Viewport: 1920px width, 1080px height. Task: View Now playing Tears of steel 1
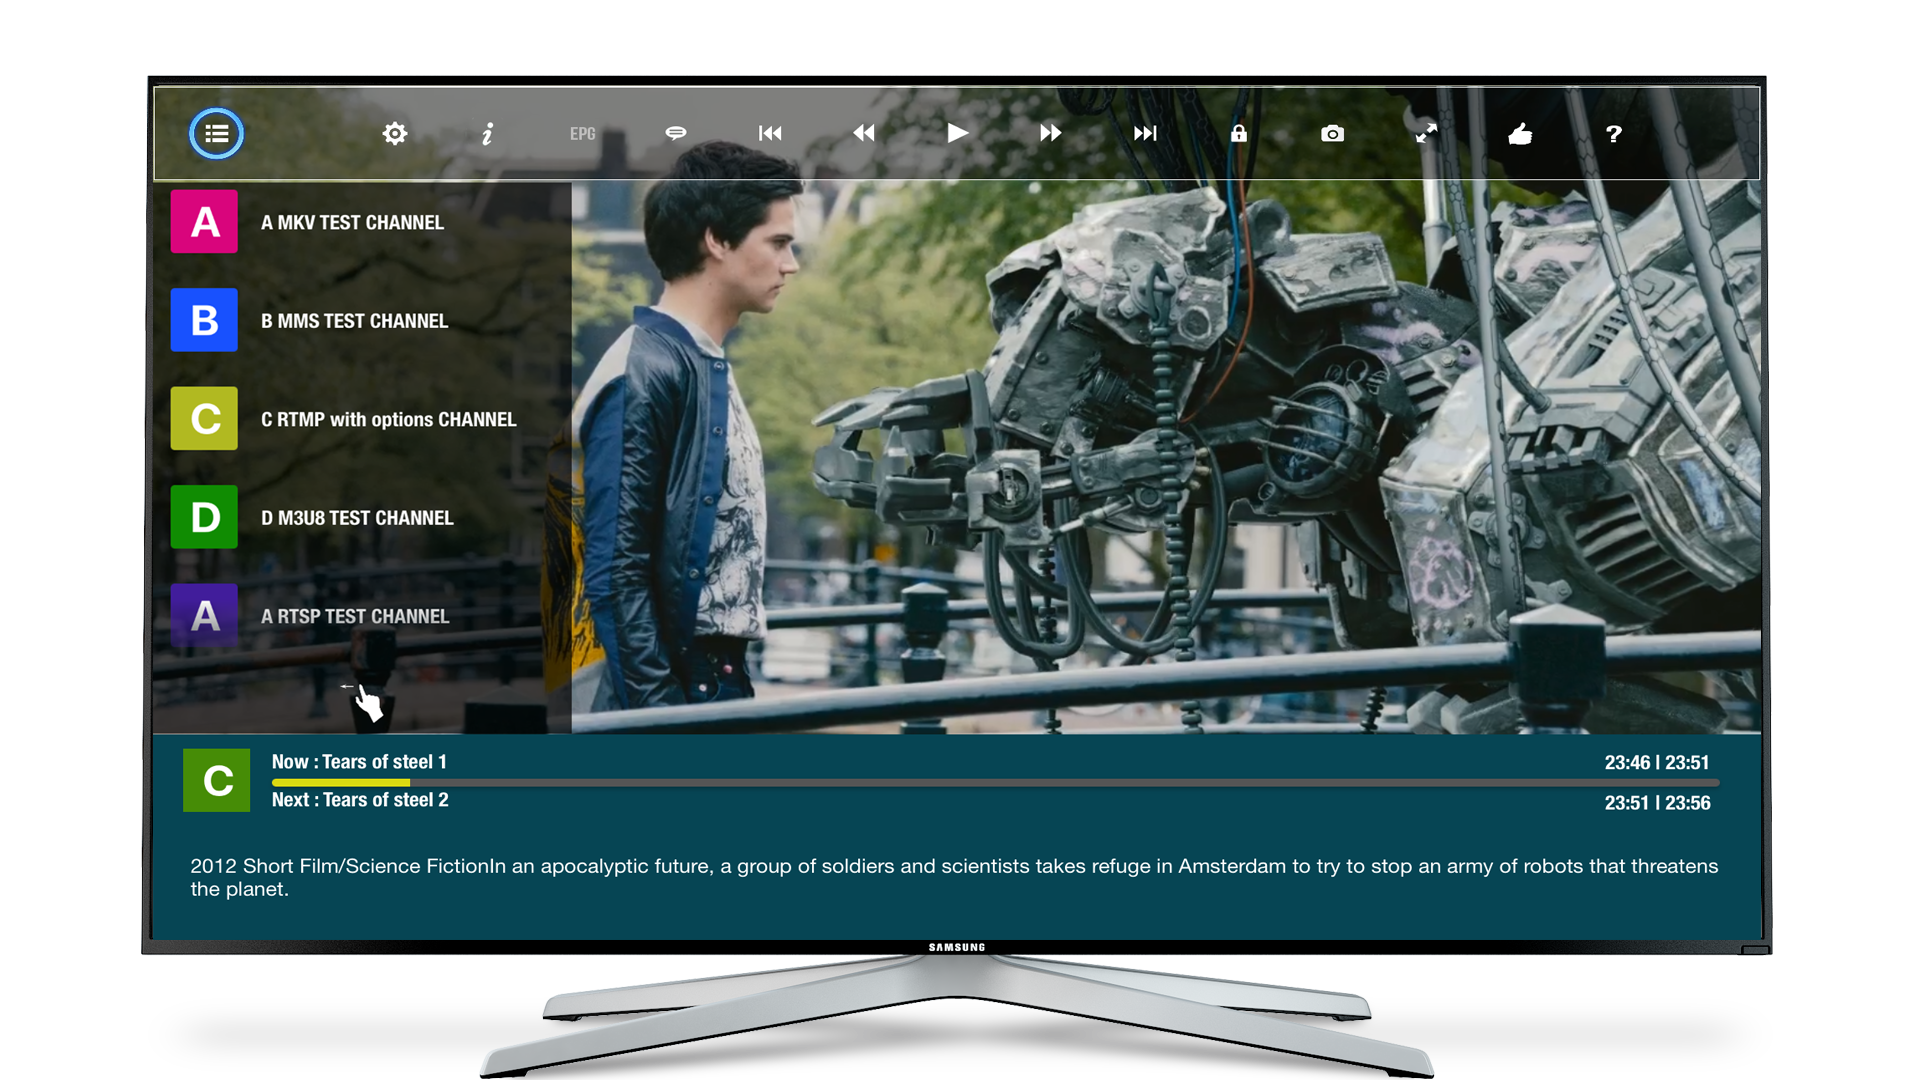pos(357,761)
